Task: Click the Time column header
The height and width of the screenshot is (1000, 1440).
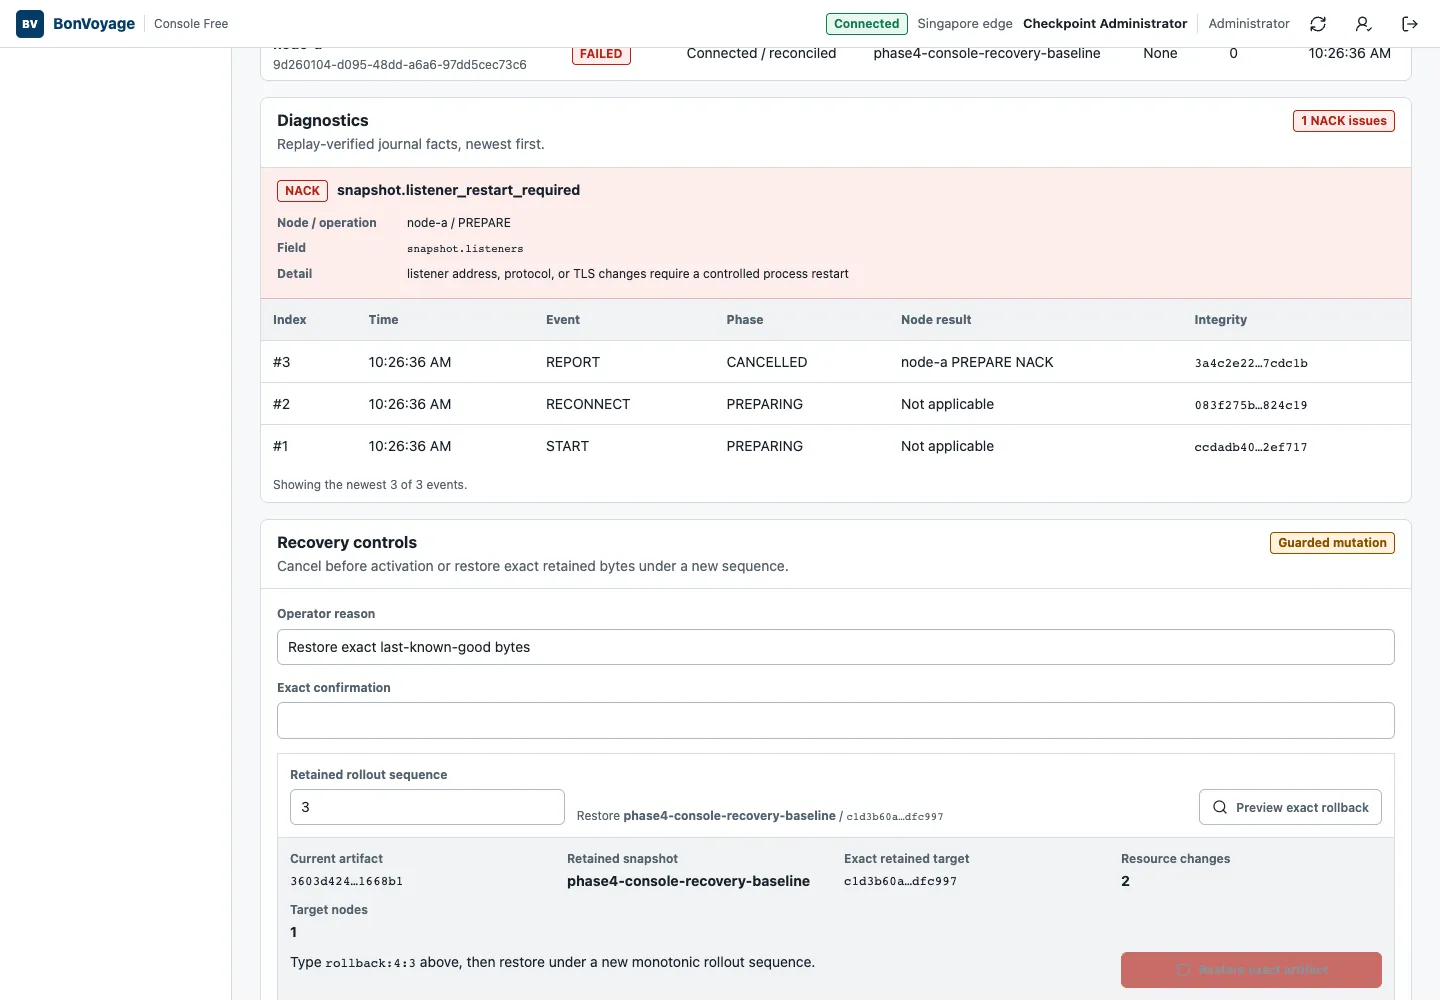Action: pos(383,320)
